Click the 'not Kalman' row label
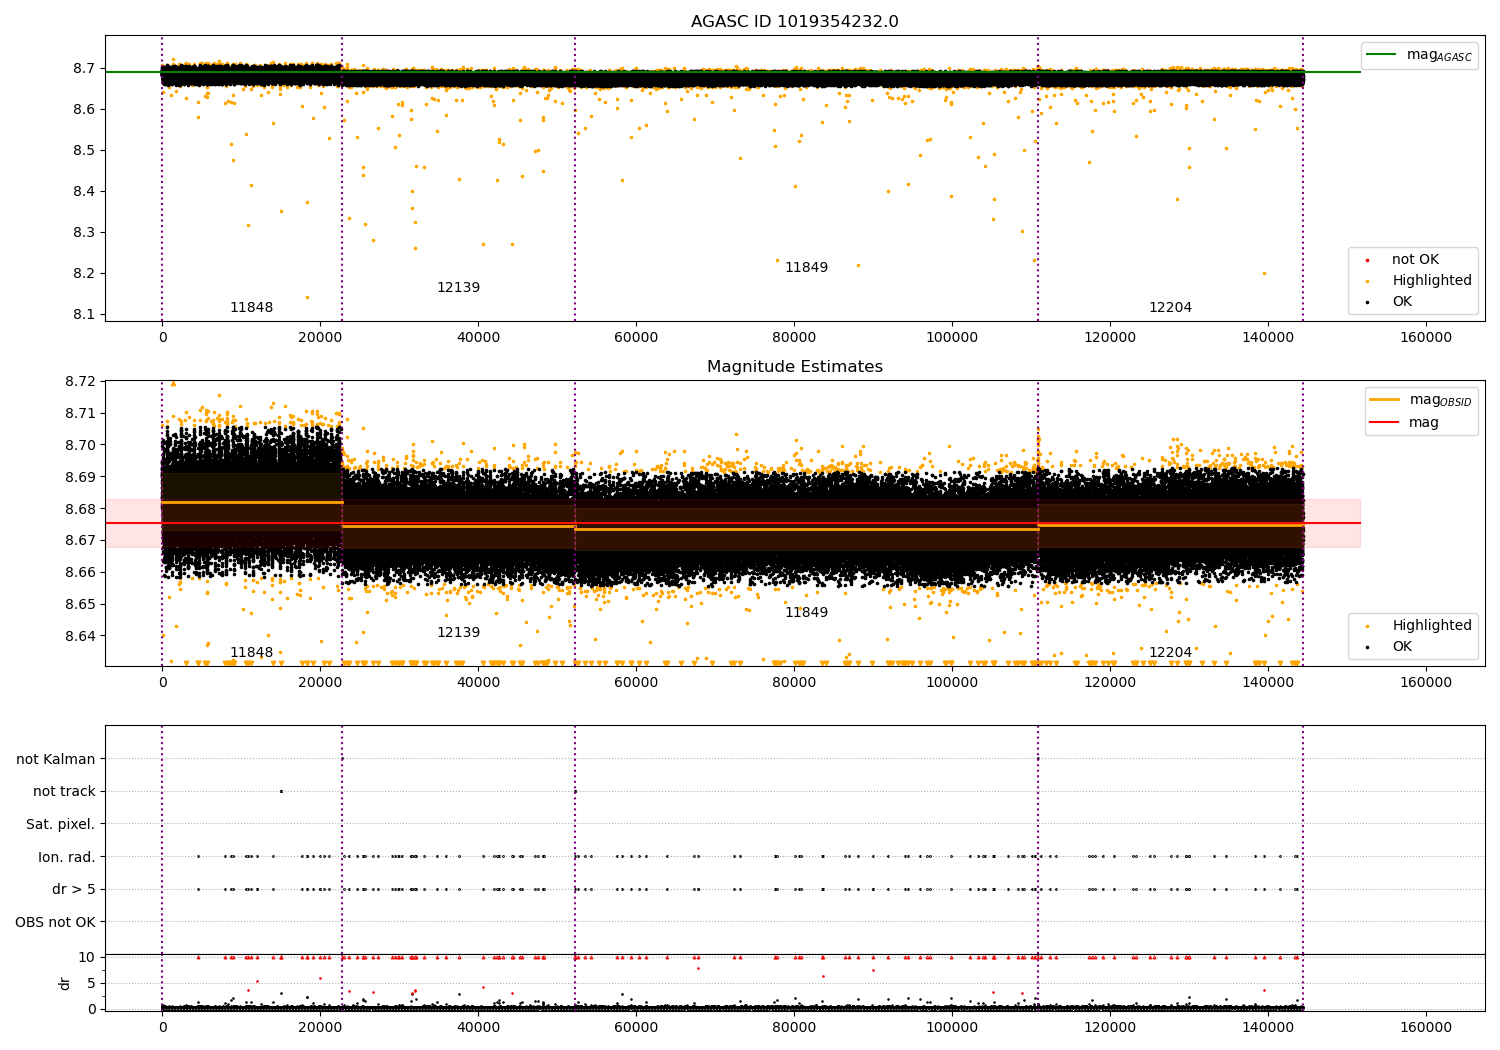Image resolution: width=1500 pixels, height=1050 pixels. pos(55,760)
